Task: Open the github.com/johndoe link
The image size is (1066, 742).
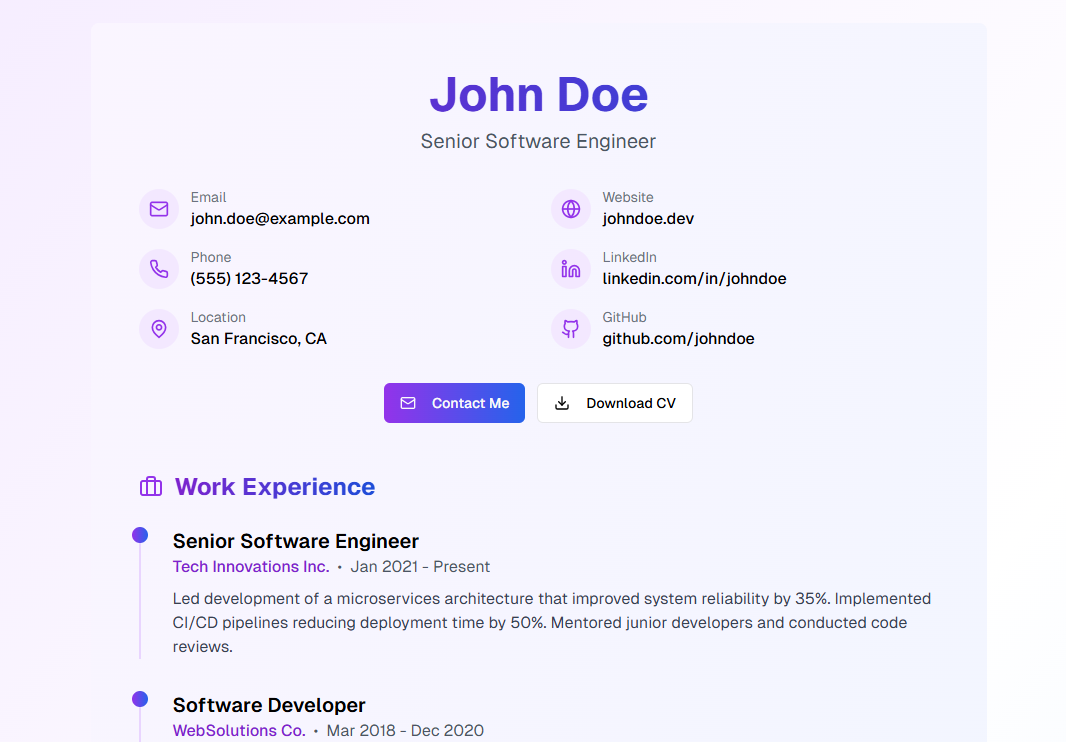Action: click(x=678, y=339)
